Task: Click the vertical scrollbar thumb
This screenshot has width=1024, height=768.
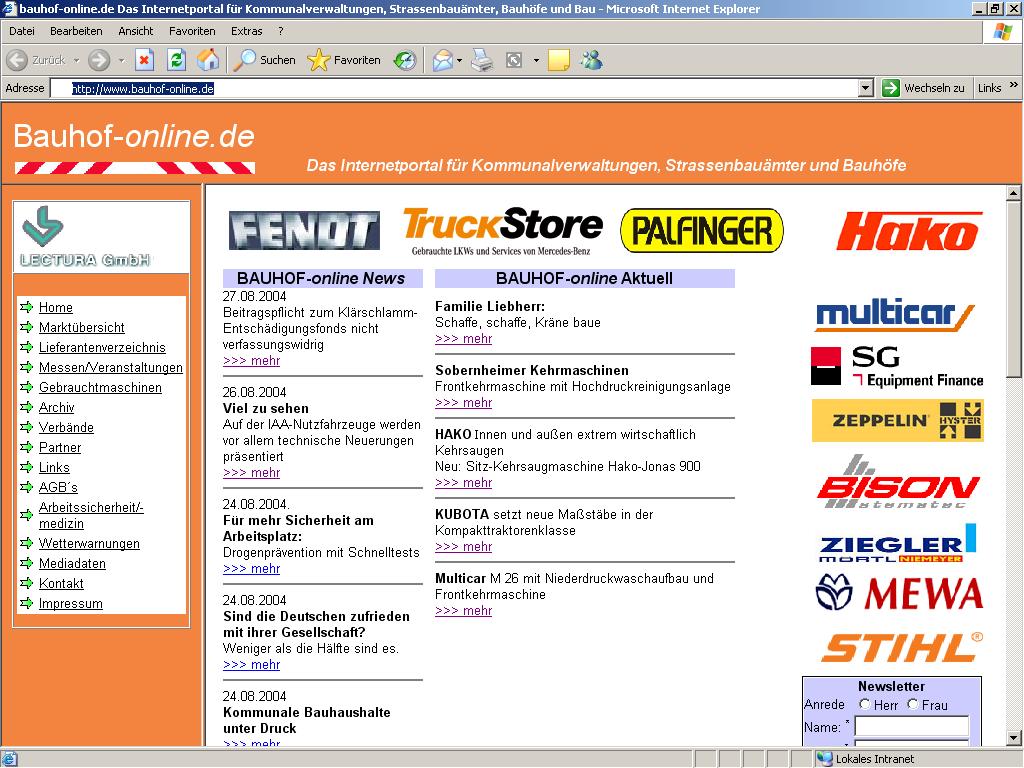Action: [1013, 289]
